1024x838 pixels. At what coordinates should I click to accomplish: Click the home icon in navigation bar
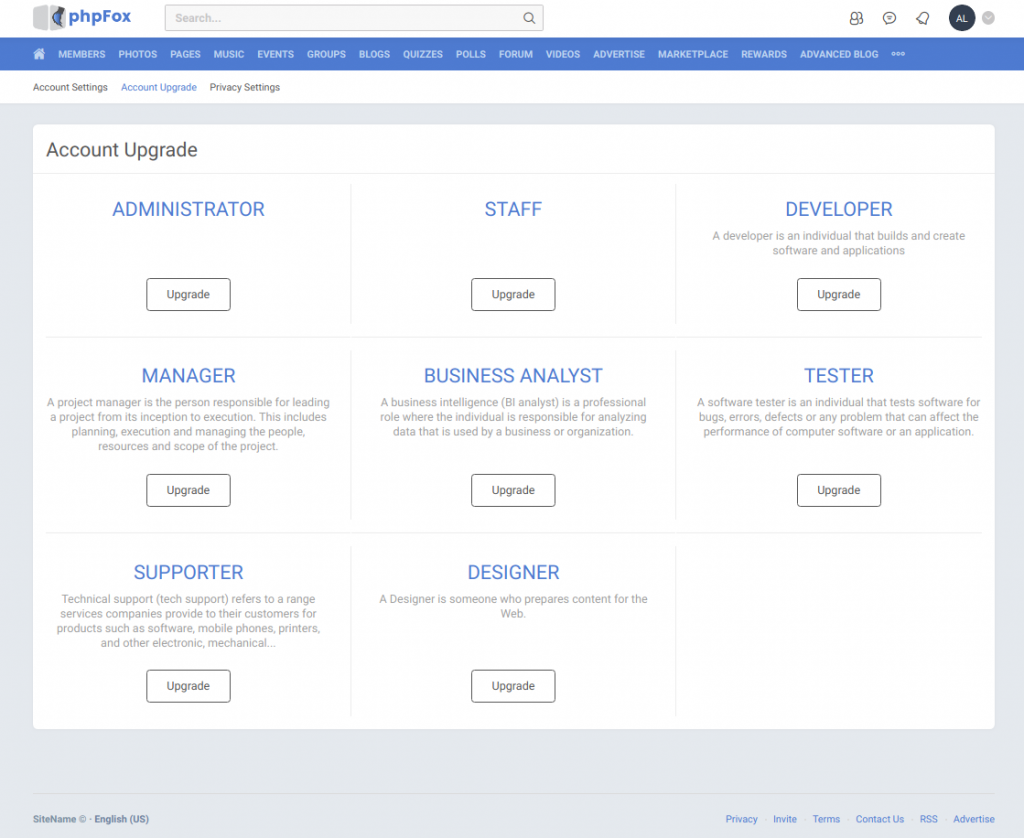[38, 54]
